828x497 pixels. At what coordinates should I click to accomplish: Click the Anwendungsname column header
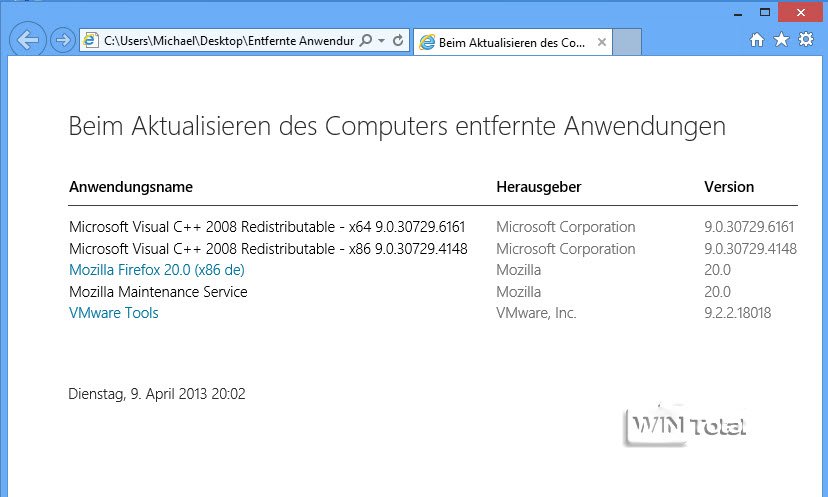pyautogui.click(x=131, y=187)
